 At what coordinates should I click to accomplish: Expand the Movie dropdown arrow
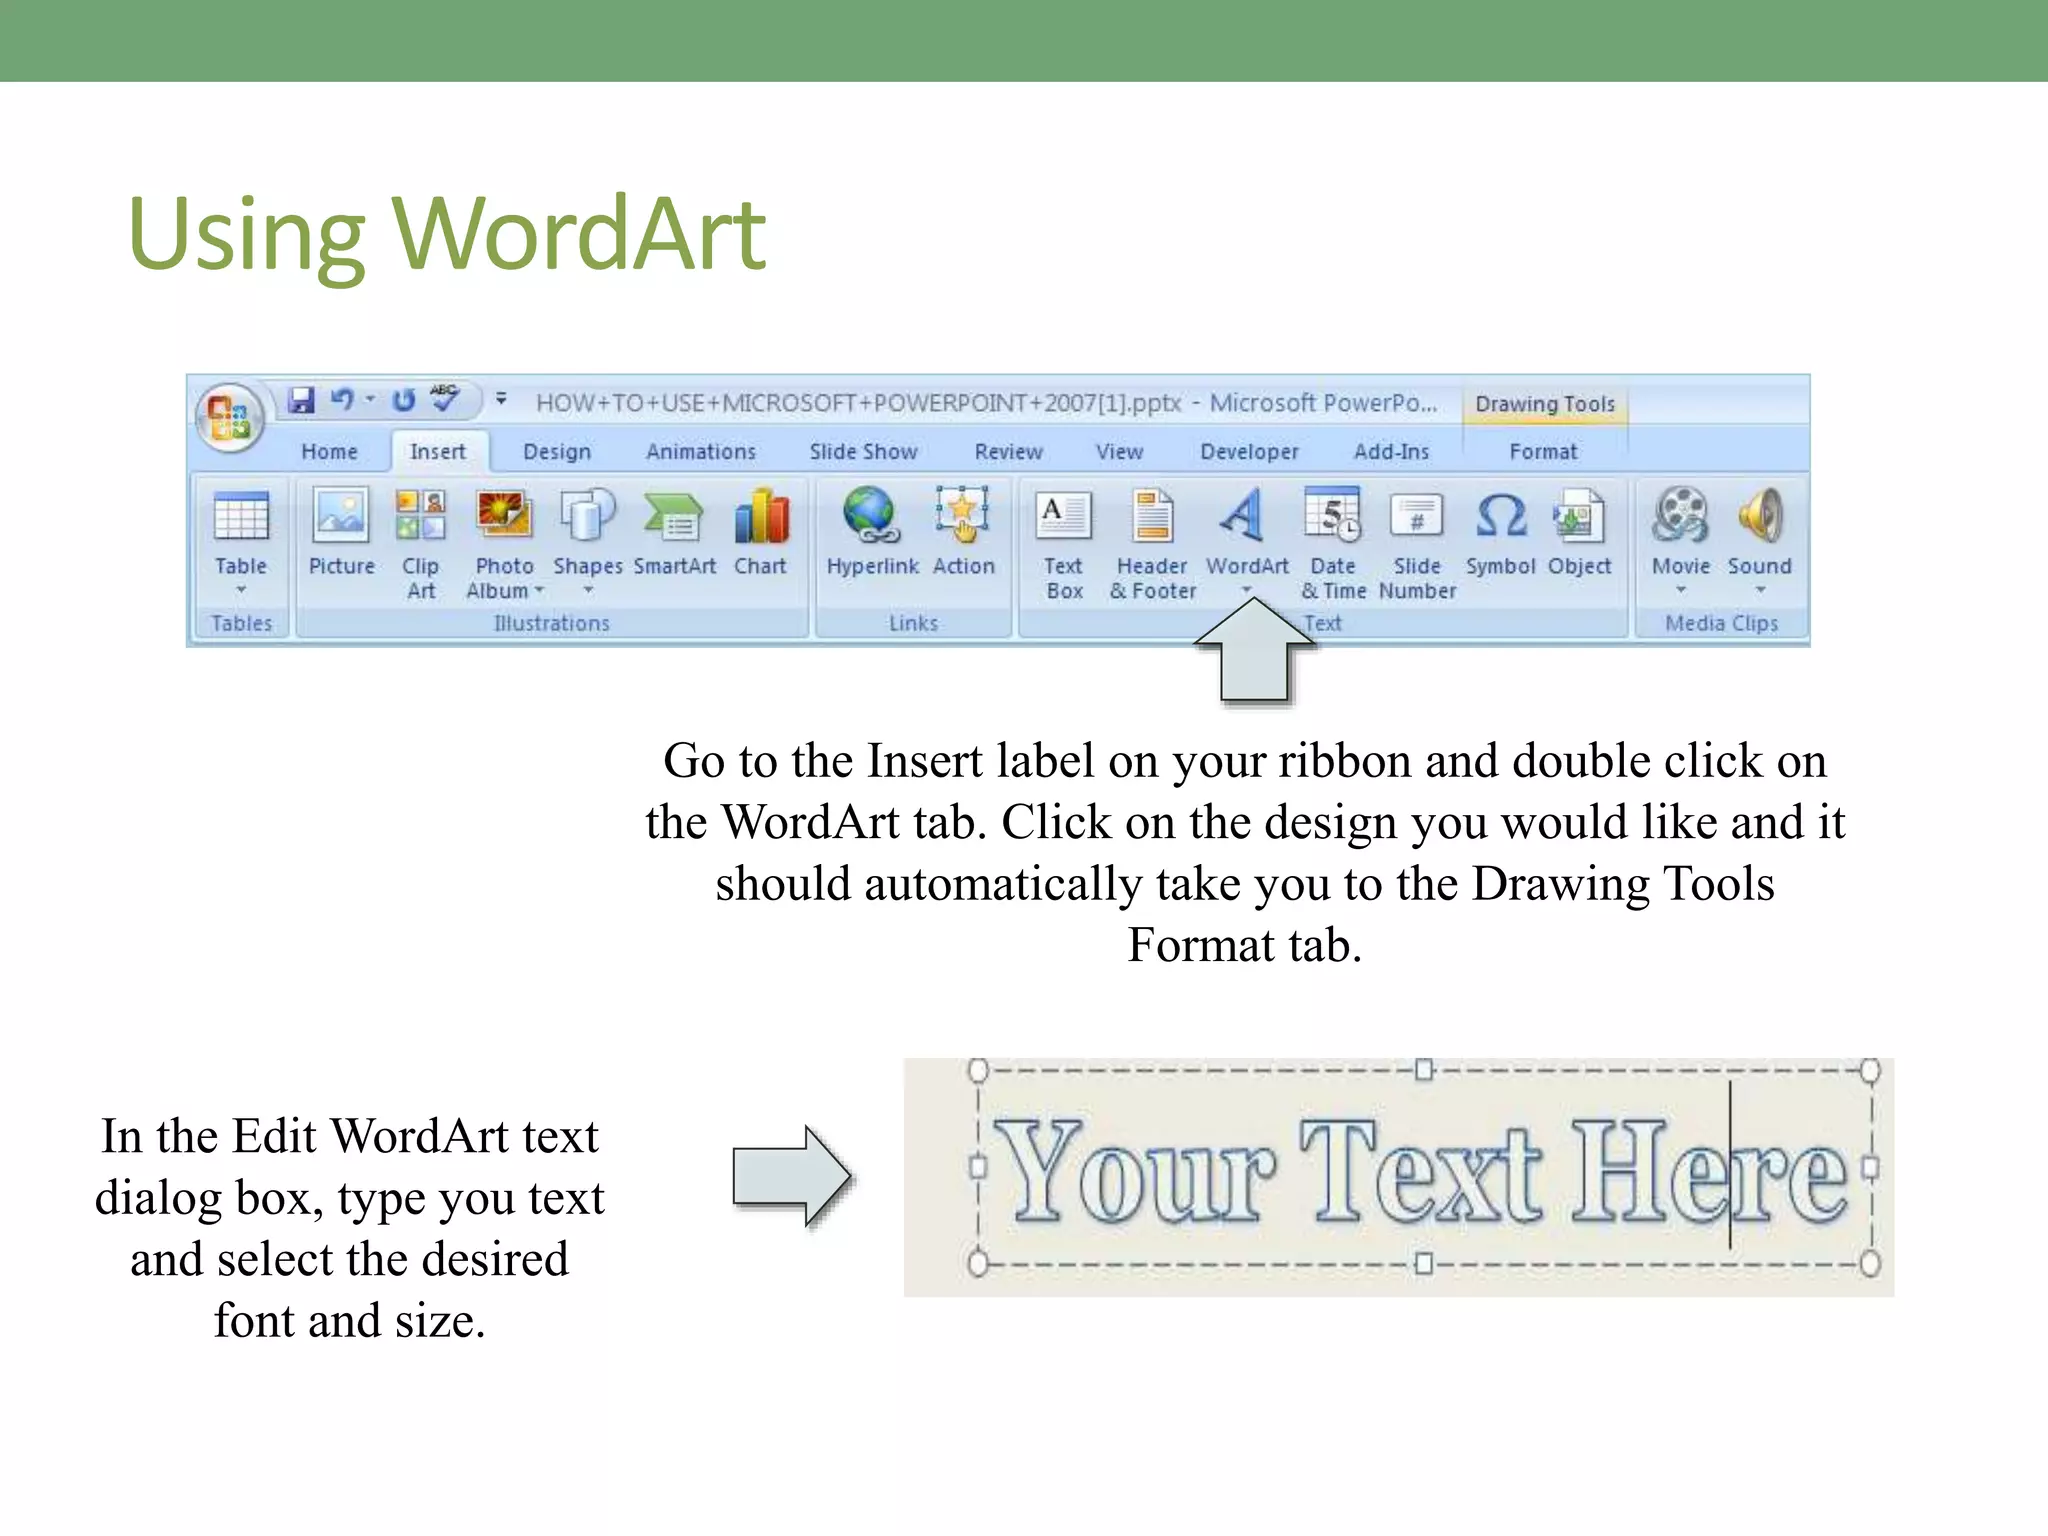point(1681,591)
